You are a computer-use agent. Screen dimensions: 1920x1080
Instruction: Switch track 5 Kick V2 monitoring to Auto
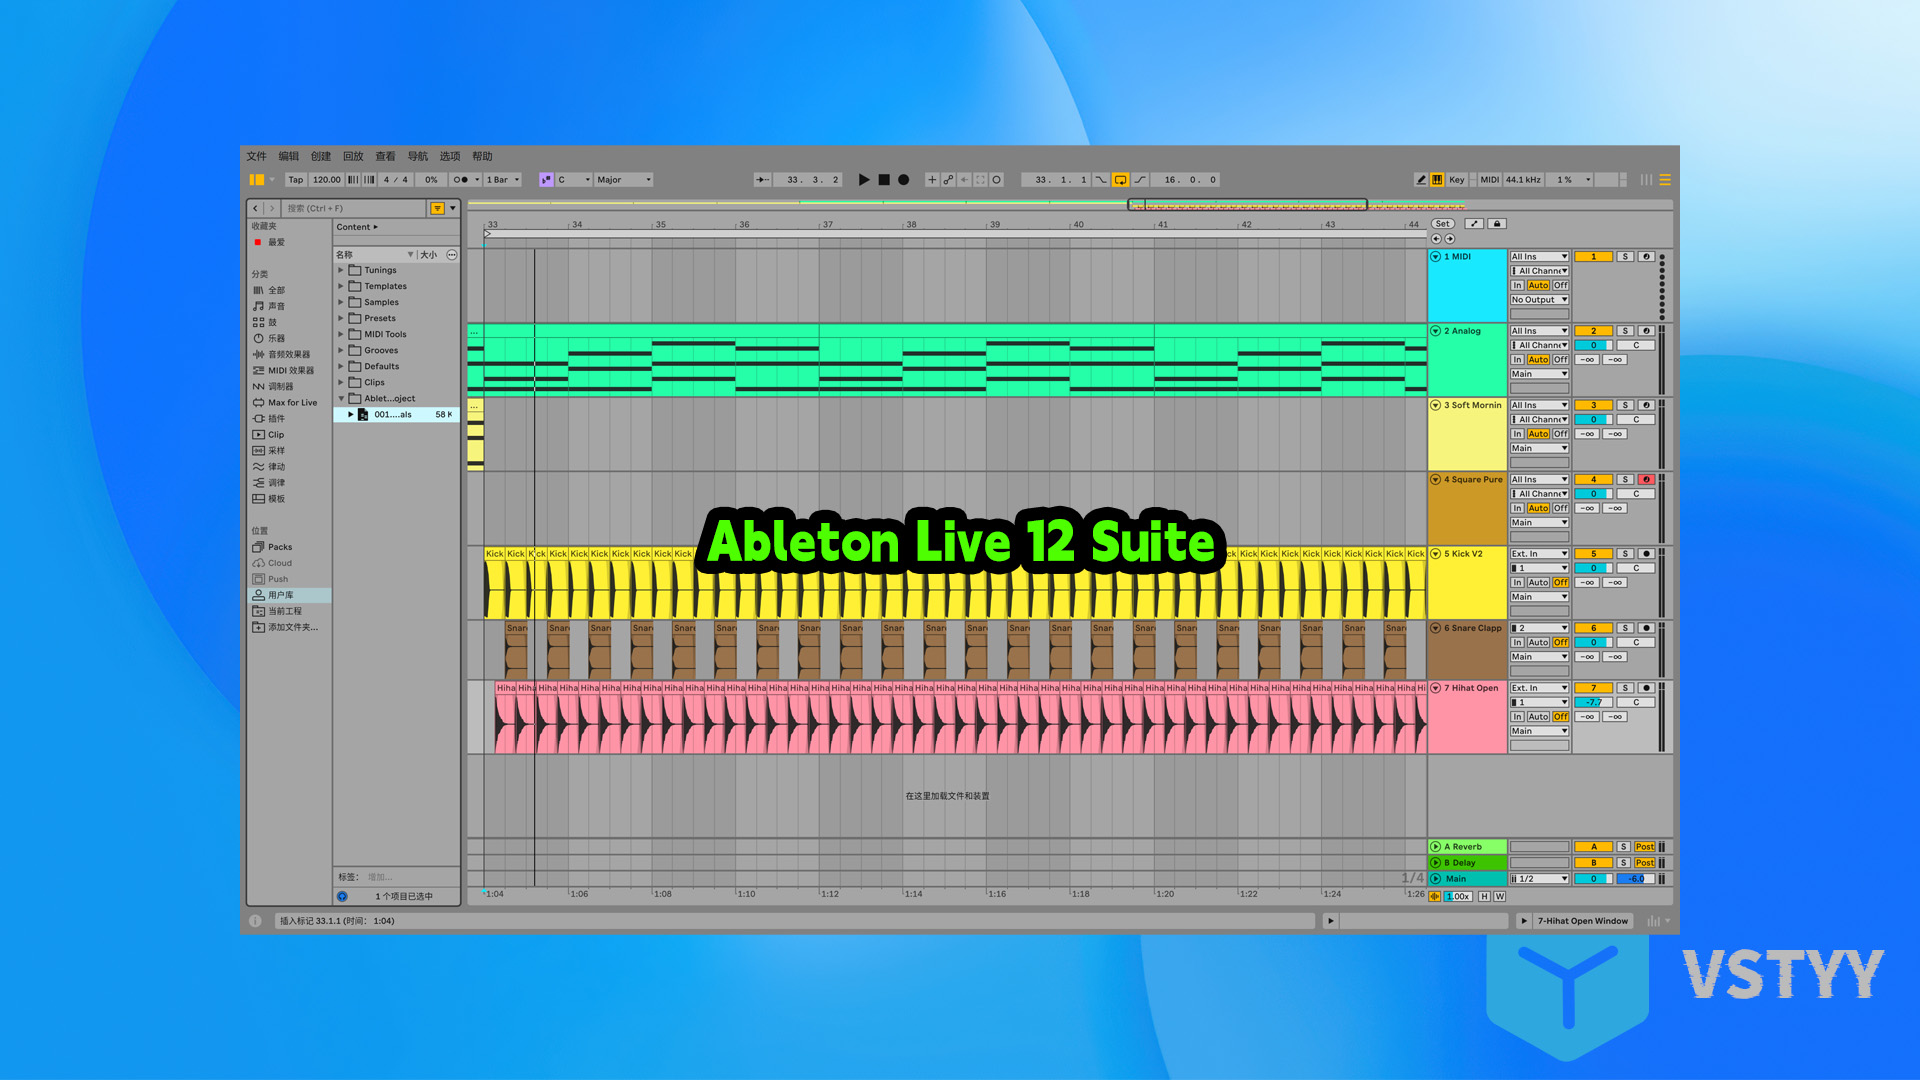[1539, 582]
